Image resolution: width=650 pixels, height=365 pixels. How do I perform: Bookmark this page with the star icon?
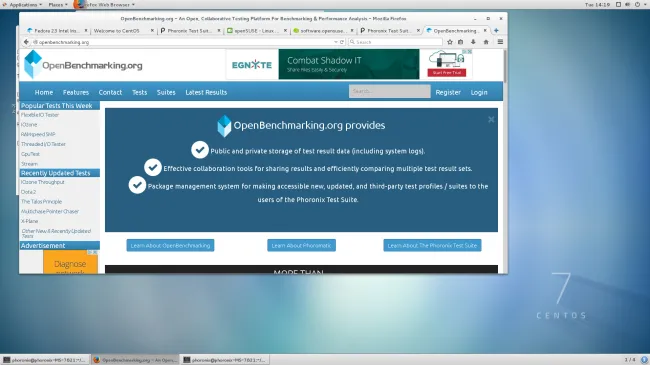(450, 42)
